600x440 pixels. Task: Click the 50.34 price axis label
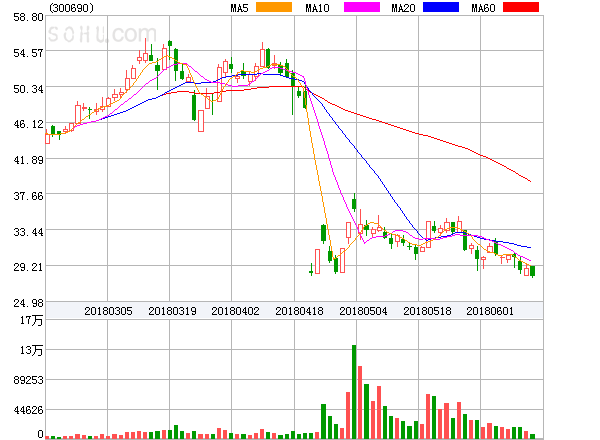click(x=28, y=89)
